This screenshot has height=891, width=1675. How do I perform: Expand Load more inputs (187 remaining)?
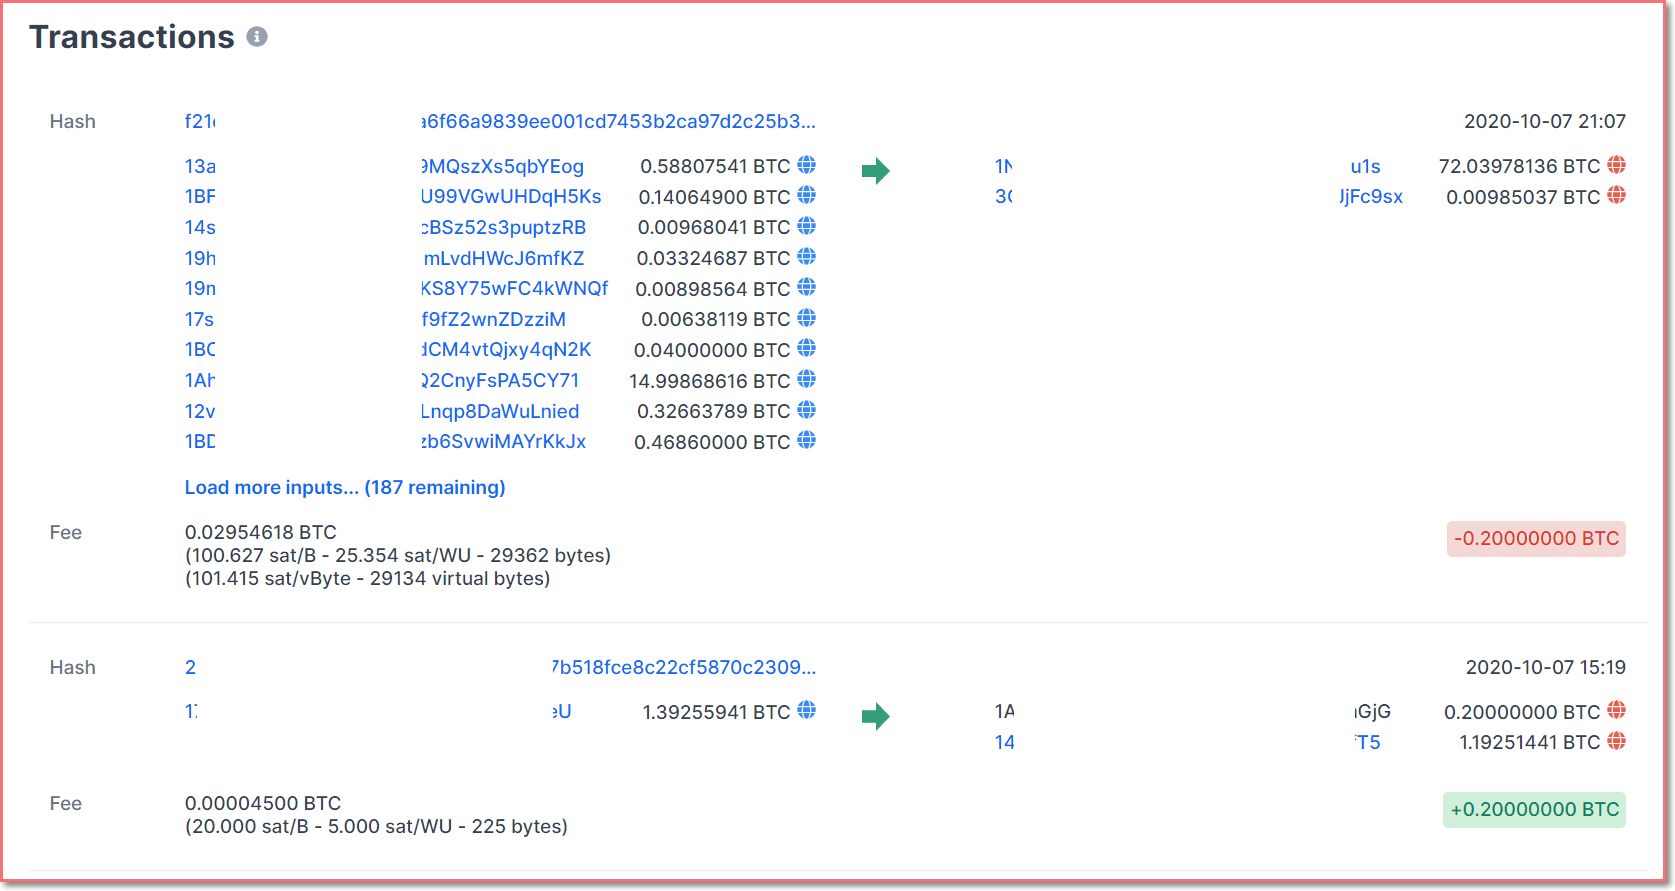(345, 487)
